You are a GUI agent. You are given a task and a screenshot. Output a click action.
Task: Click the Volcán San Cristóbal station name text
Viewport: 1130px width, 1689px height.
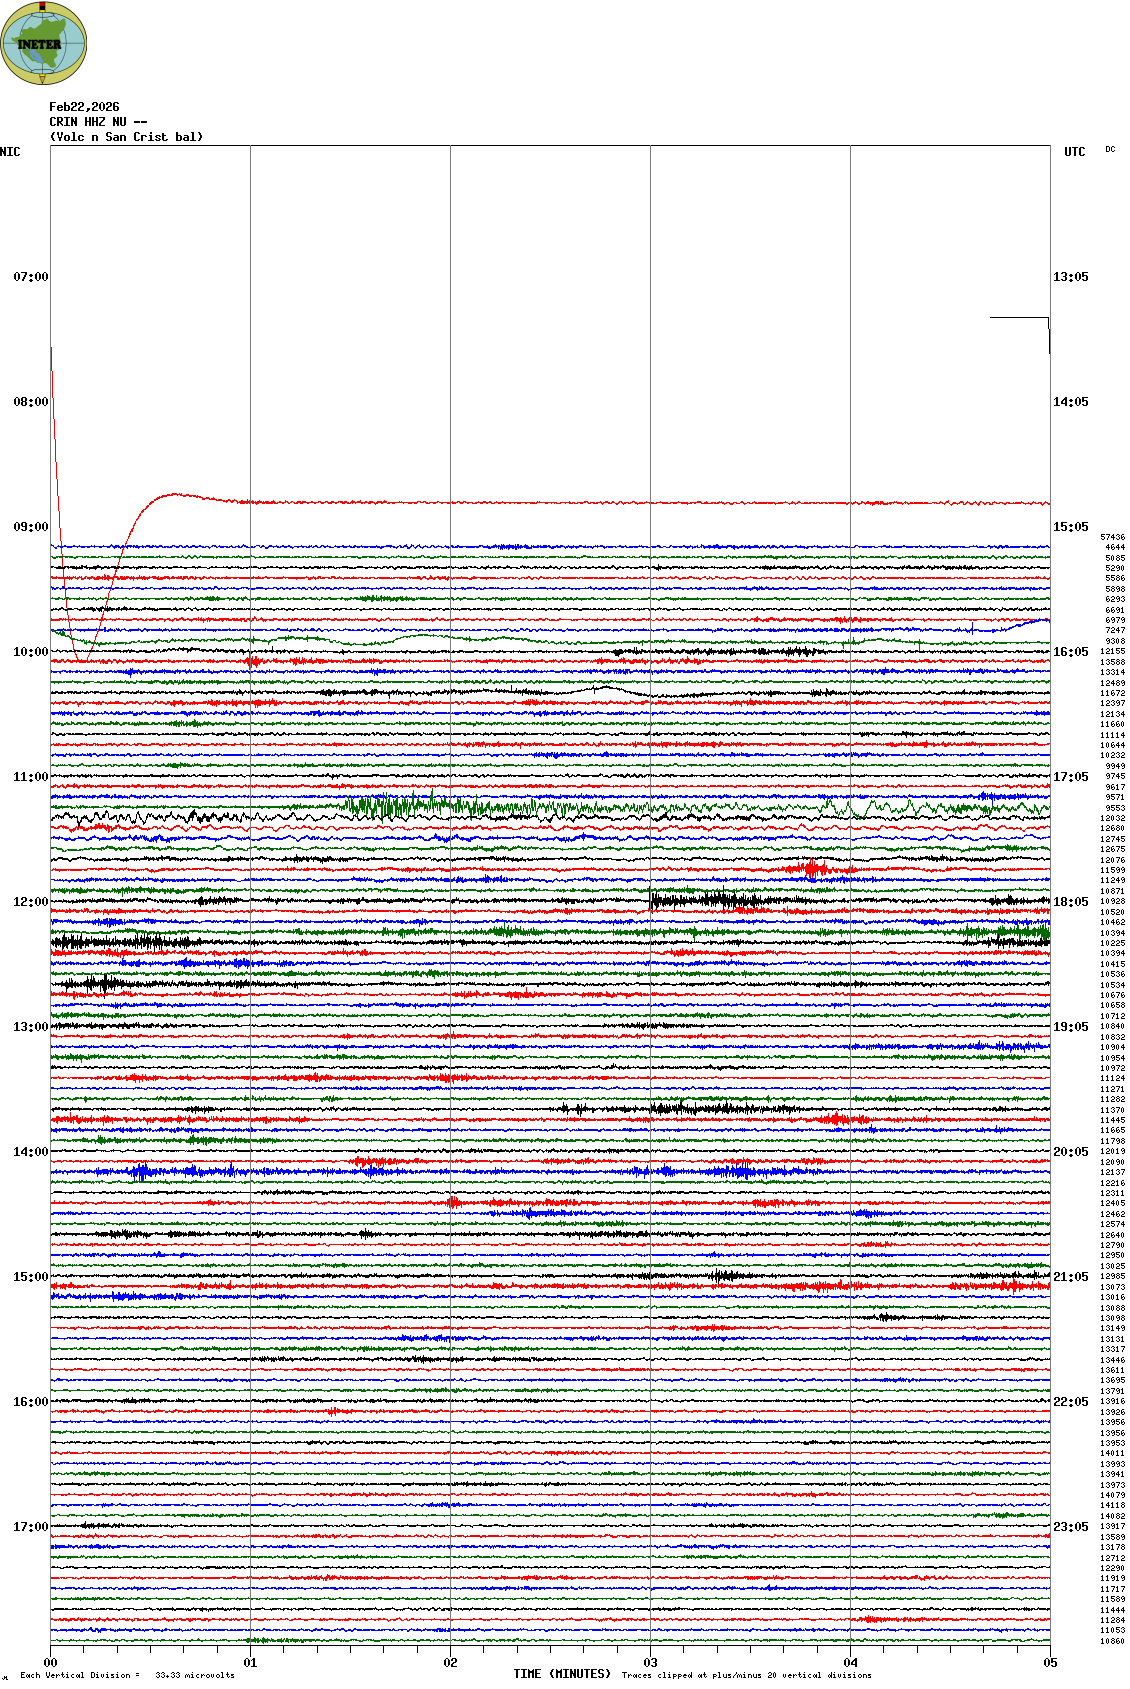(x=126, y=137)
